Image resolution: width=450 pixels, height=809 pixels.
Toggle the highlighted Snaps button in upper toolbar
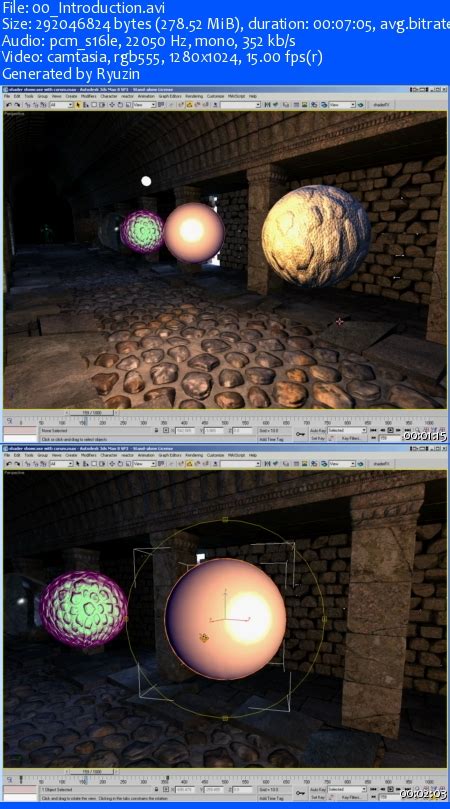(x=189, y=105)
